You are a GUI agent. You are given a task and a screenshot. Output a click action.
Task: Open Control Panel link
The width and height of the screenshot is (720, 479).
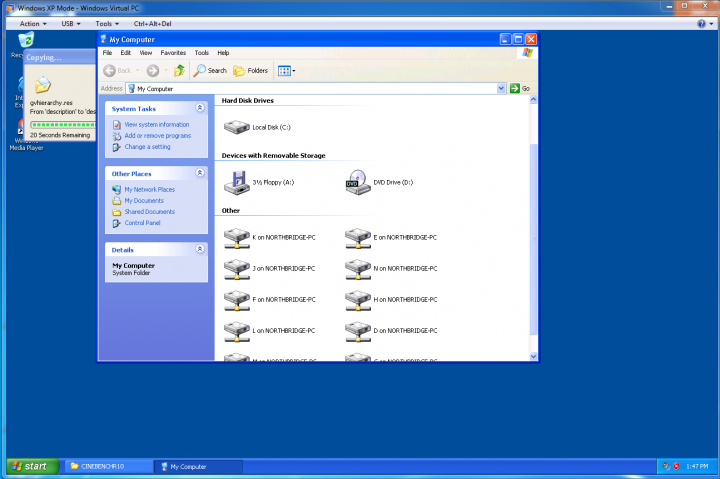click(142, 223)
